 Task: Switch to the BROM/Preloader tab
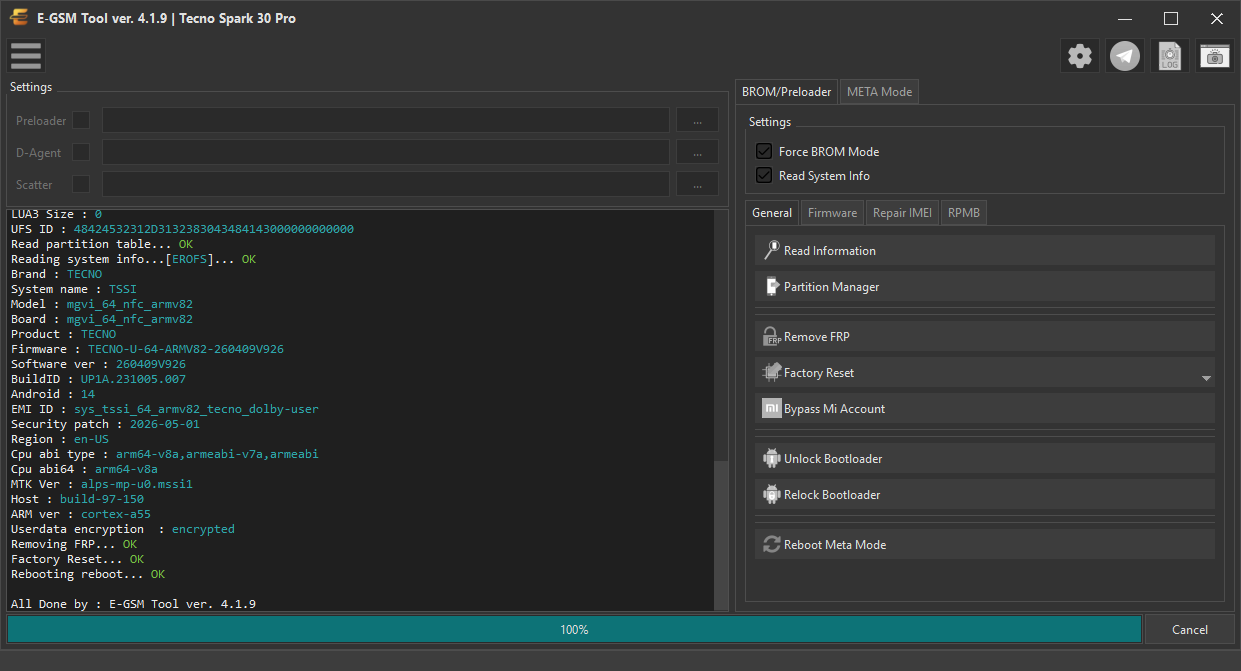click(786, 91)
